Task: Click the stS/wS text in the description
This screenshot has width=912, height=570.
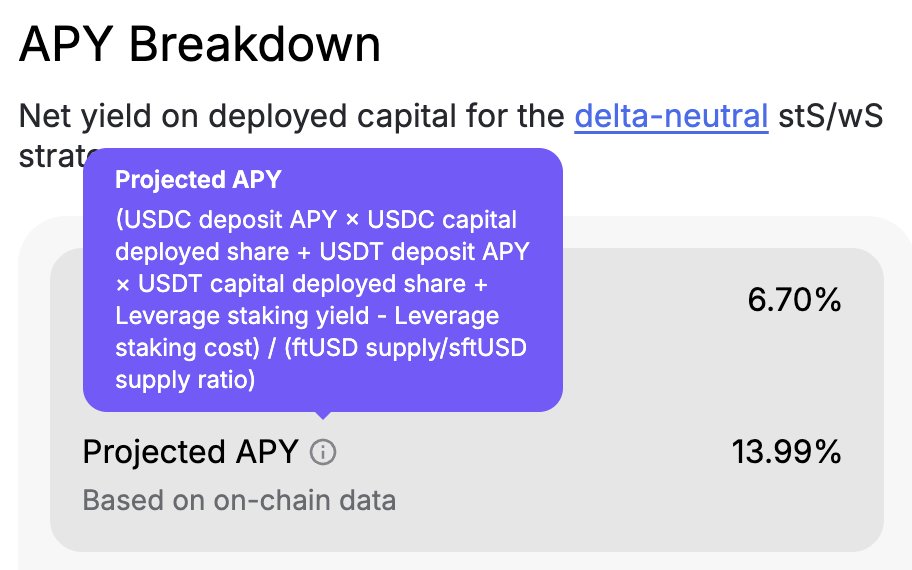Action: click(x=831, y=116)
